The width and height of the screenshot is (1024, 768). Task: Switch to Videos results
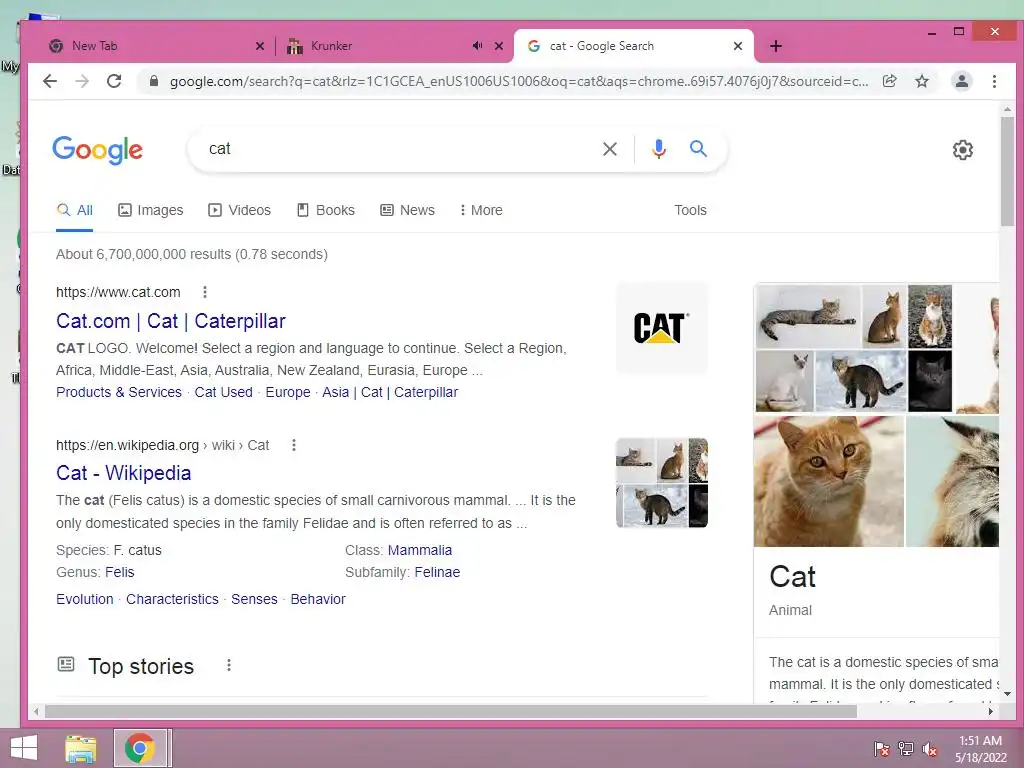(x=239, y=210)
